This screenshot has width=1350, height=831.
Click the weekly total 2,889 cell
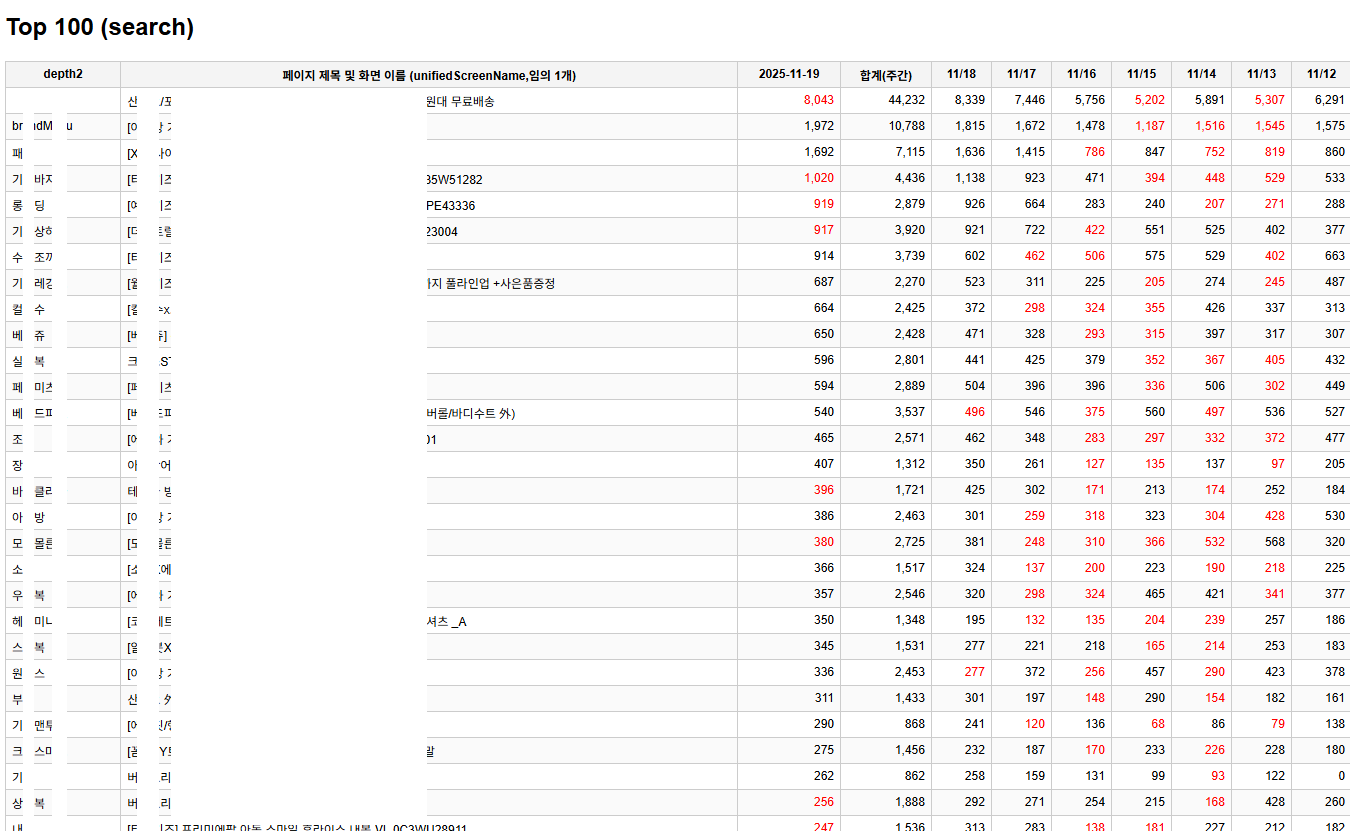(x=886, y=387)
